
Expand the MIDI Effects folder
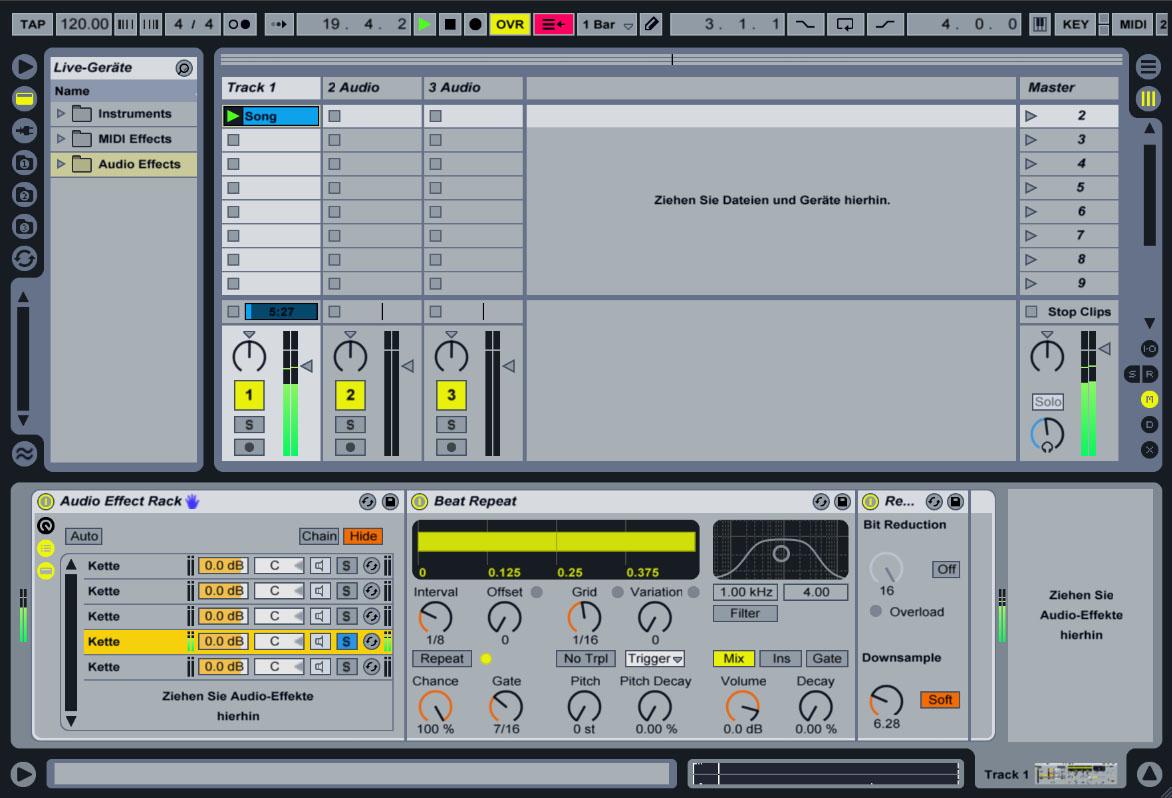(x=61, y=139)
